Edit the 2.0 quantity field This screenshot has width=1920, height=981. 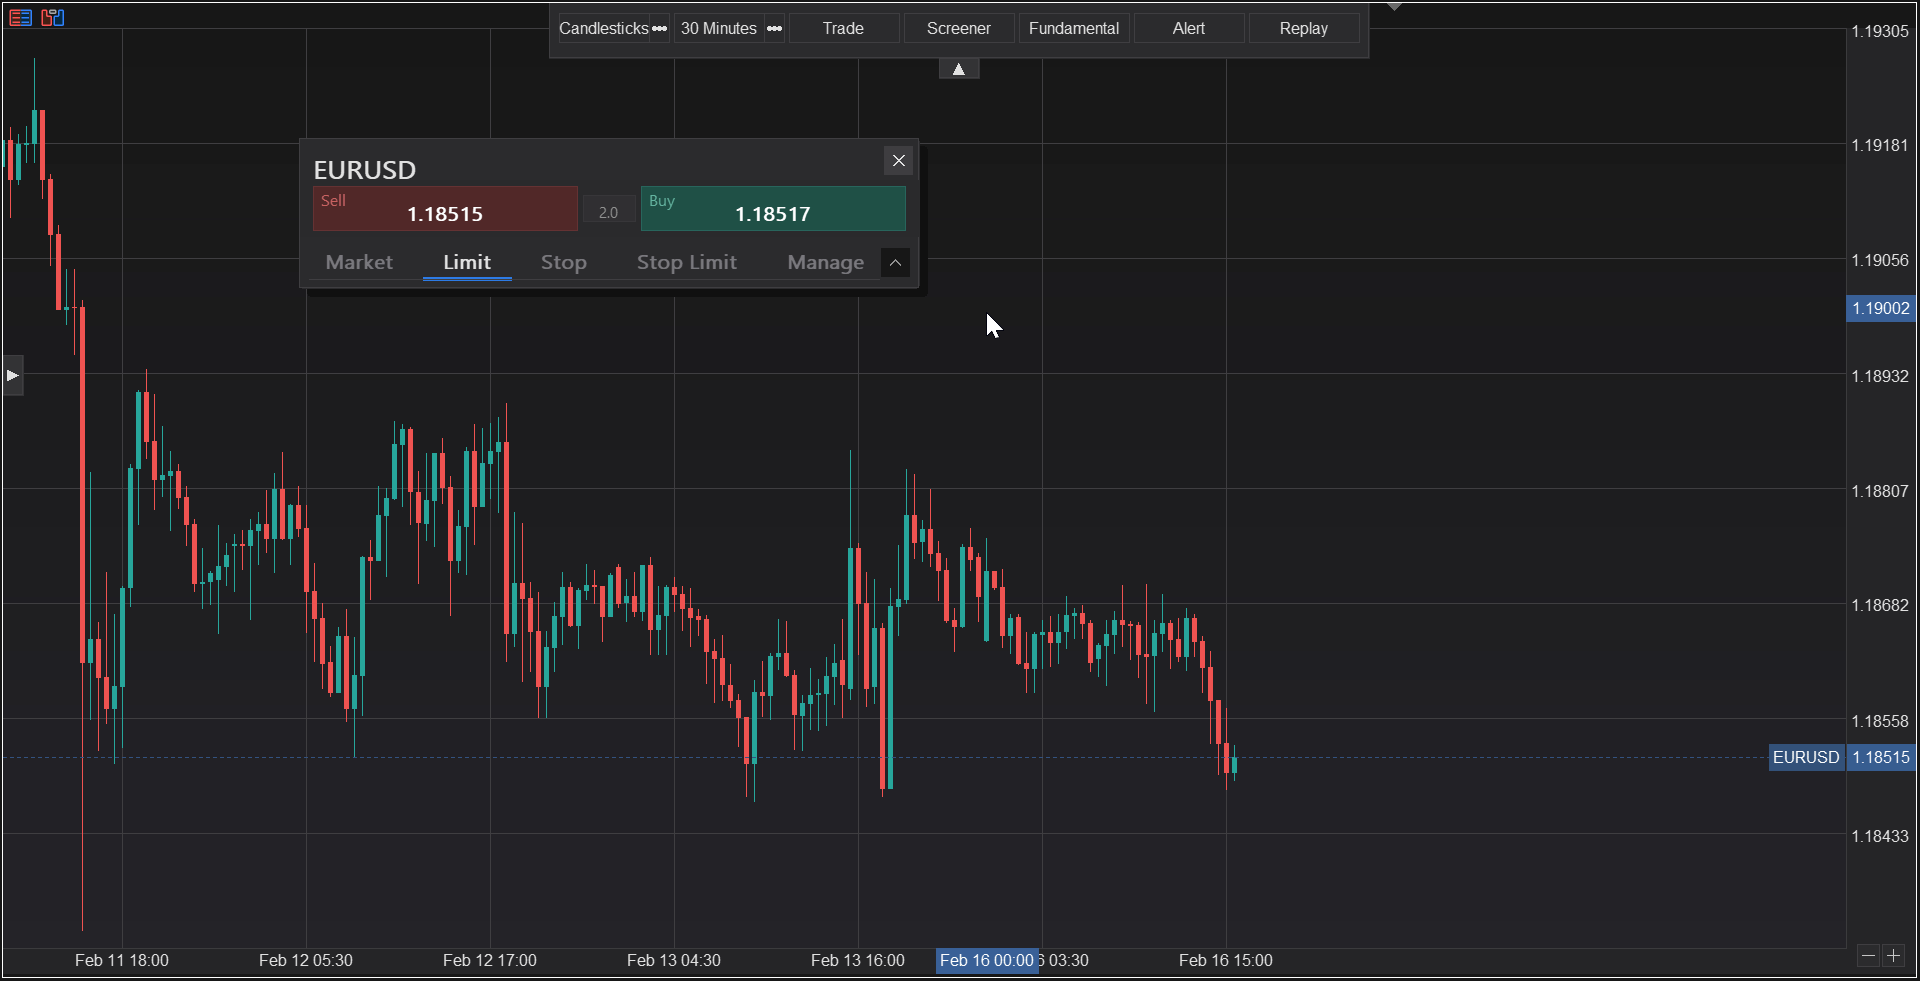[x=607, y=211]
